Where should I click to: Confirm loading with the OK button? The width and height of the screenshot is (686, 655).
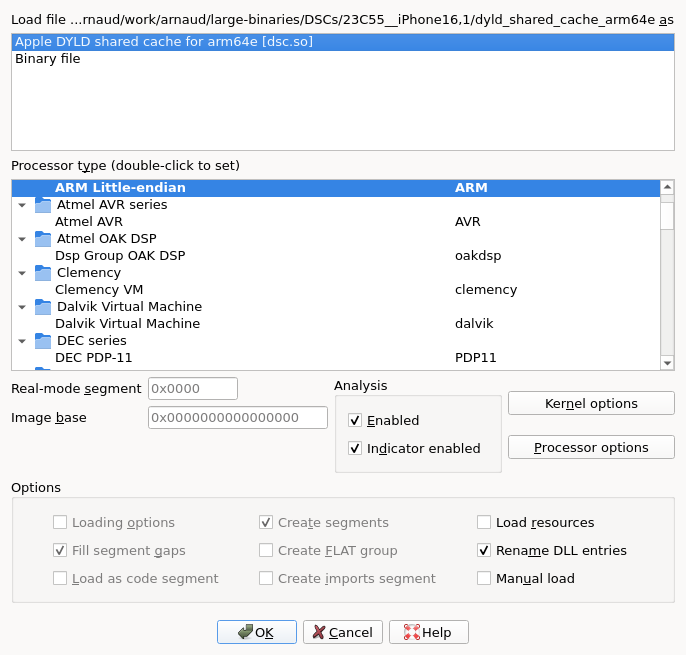coord(257,632)
